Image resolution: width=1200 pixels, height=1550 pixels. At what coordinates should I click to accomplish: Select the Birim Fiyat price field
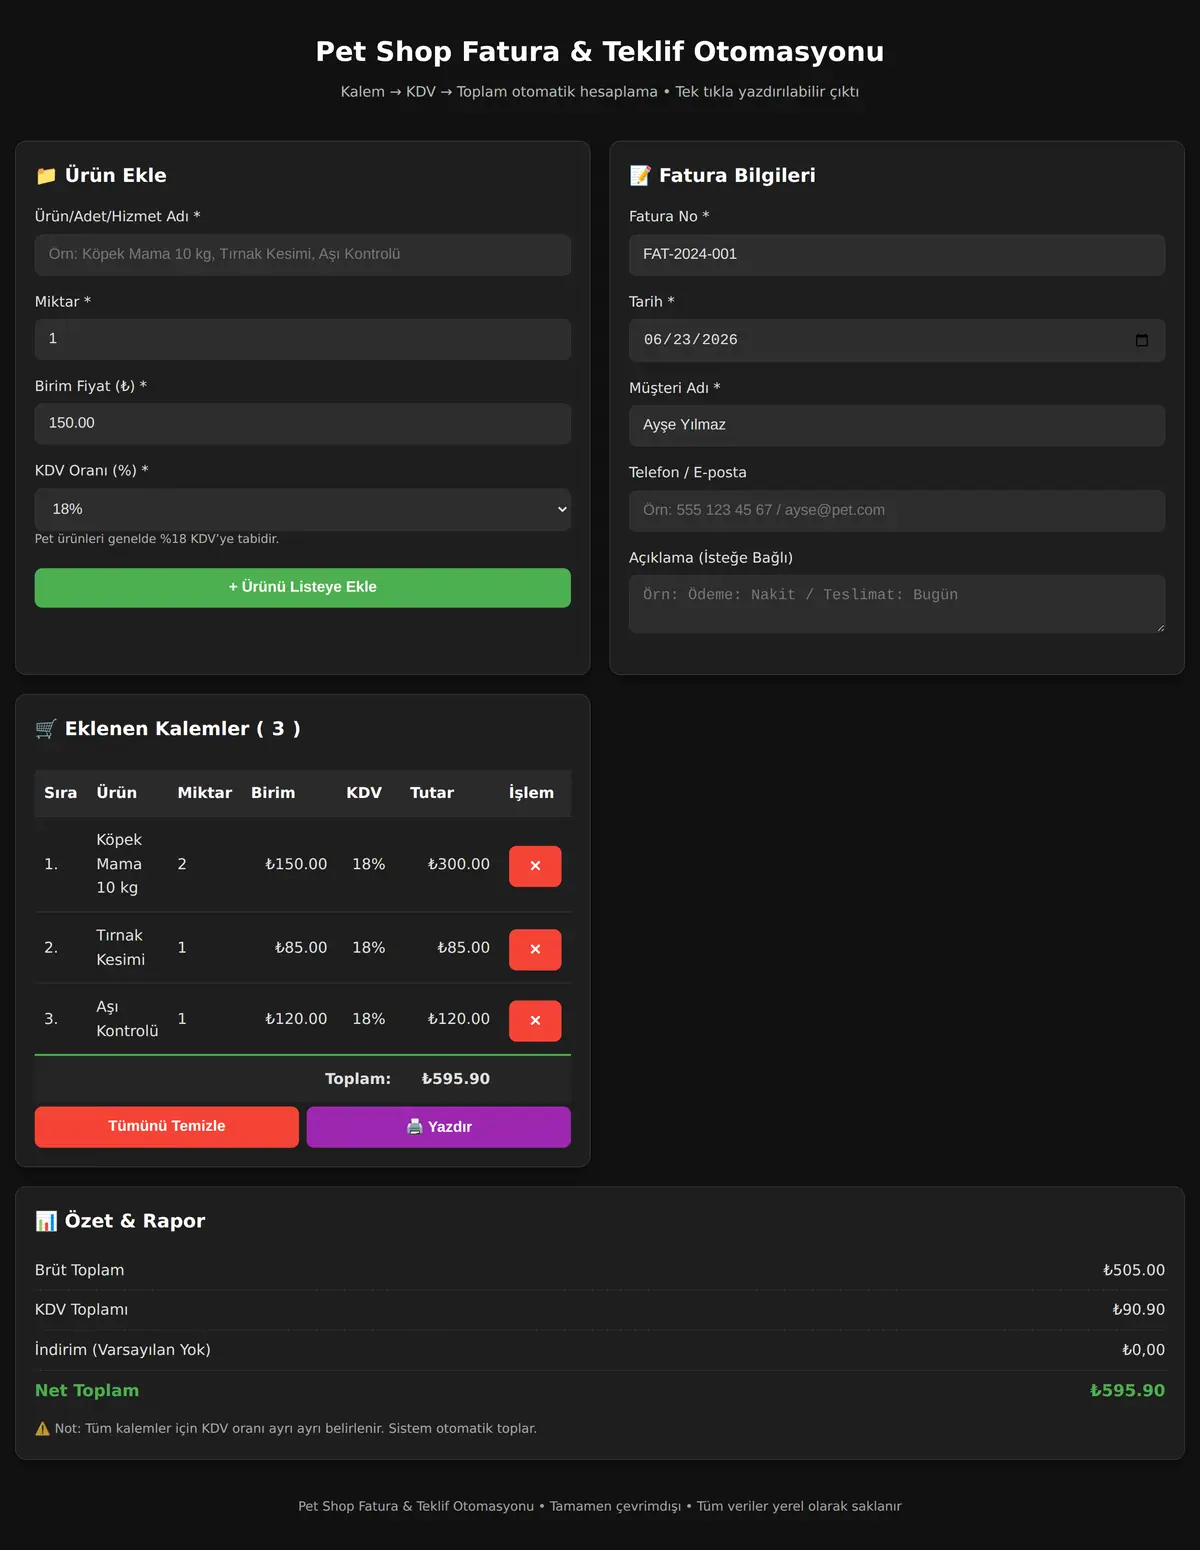click(x=303, y=423)
